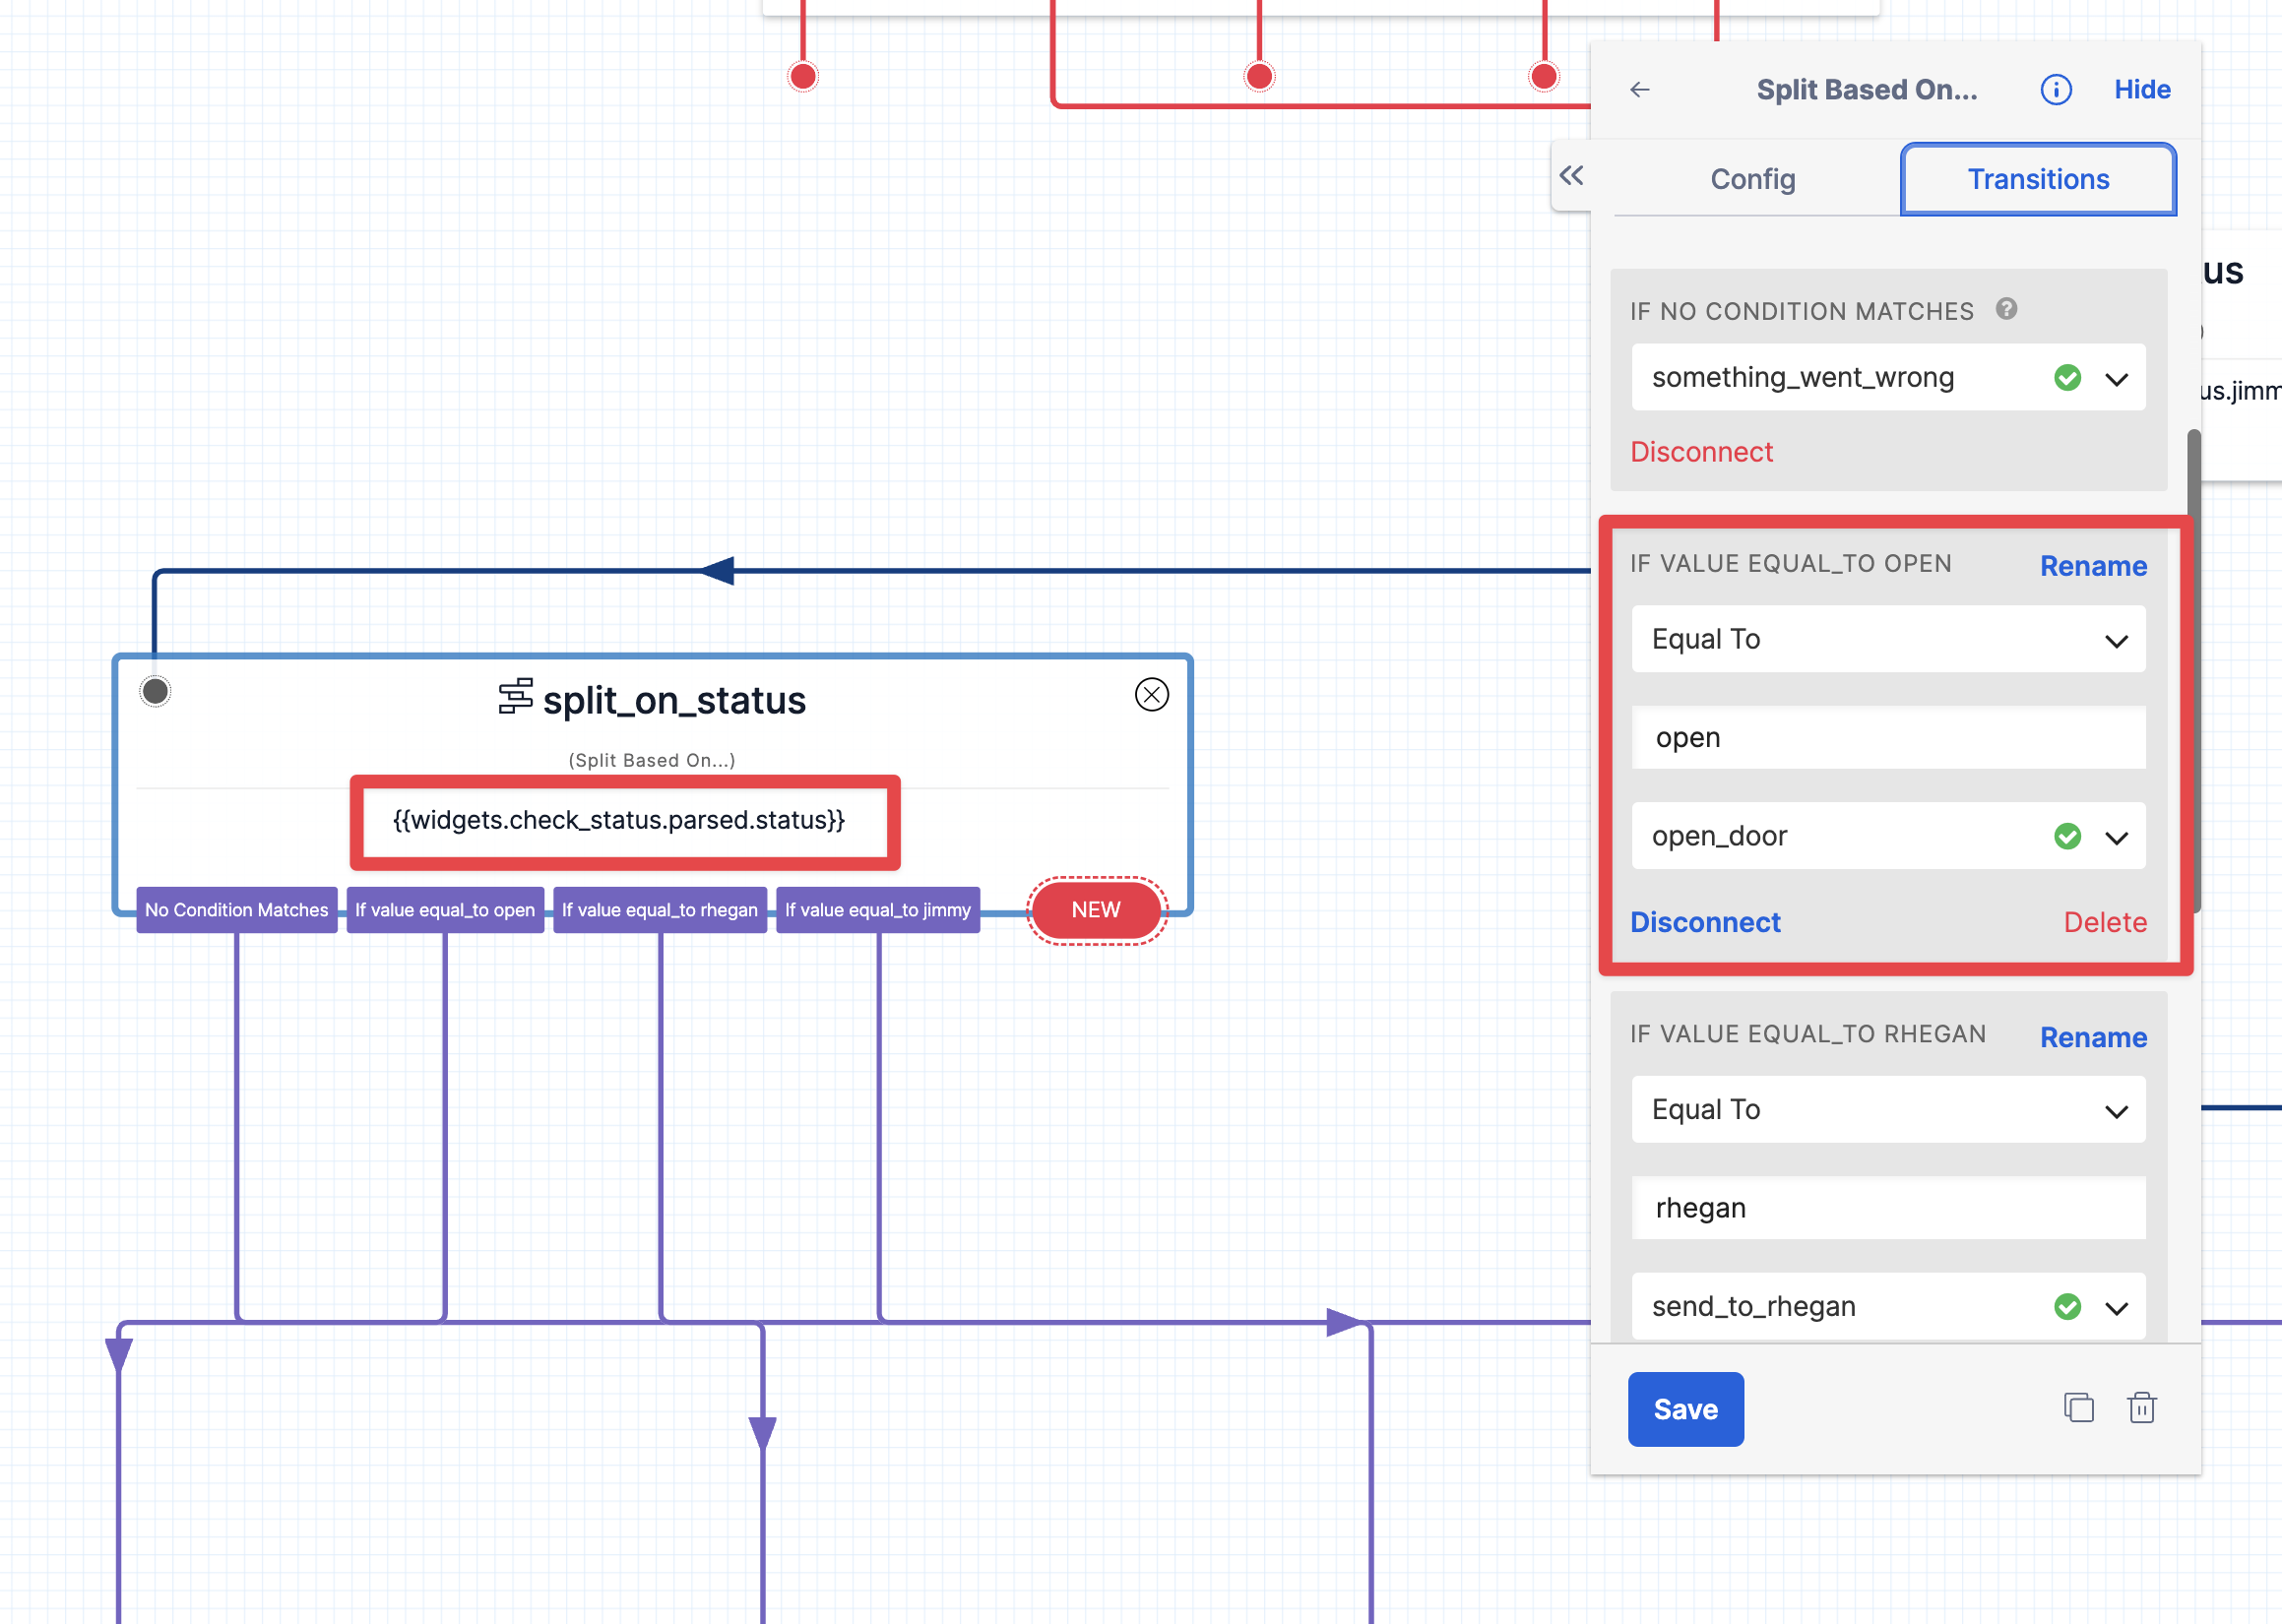The image size is (2282, 1624).
Task: Delete the widget using trash icon
Action: coord(2141,1407)
